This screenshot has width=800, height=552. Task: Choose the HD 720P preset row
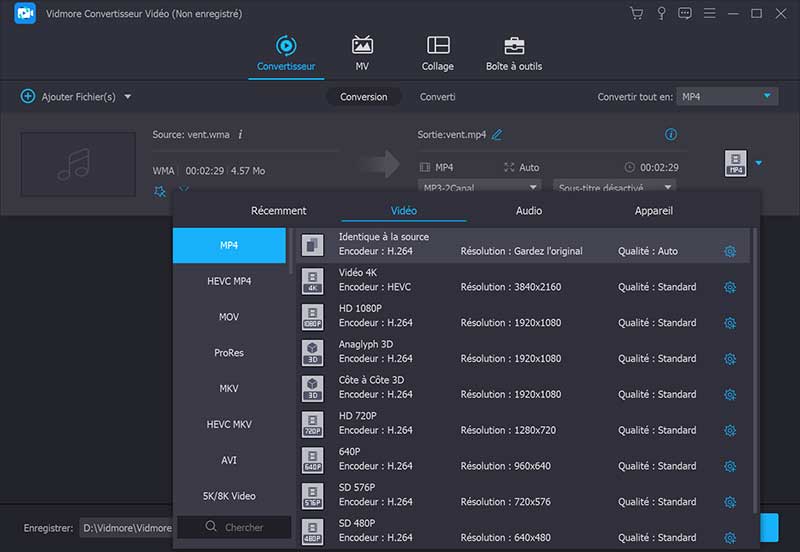pos(520,423)
